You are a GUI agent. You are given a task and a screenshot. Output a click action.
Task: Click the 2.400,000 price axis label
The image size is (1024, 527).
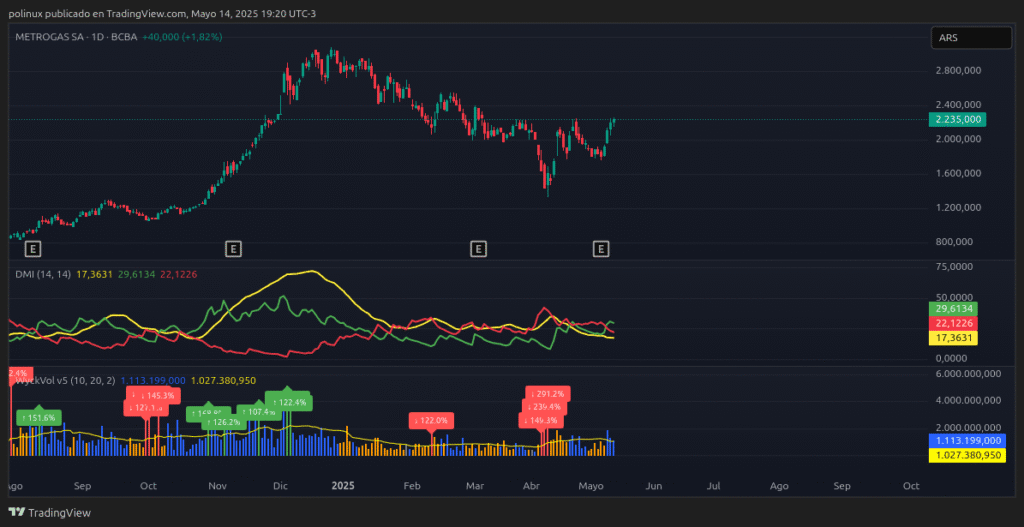click(x=959, y=104)
